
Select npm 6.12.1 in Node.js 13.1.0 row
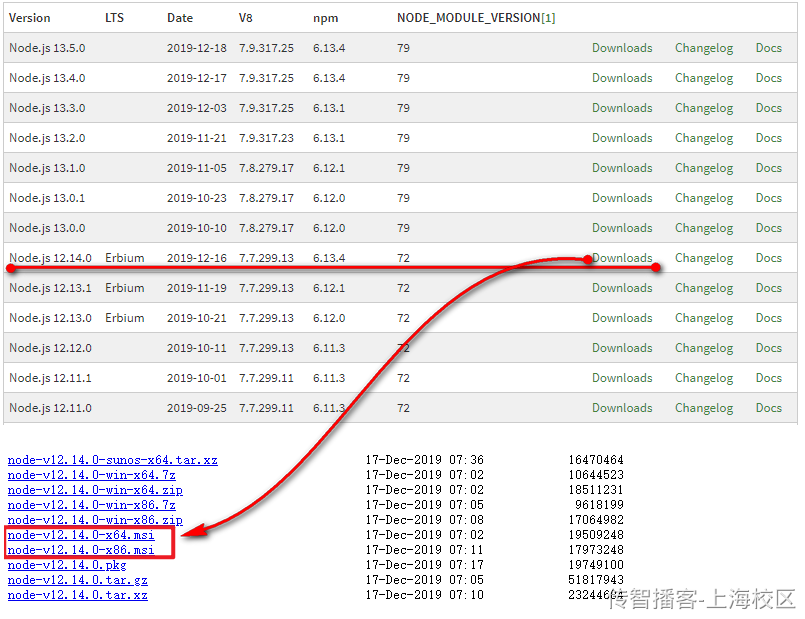click(329, 168)
